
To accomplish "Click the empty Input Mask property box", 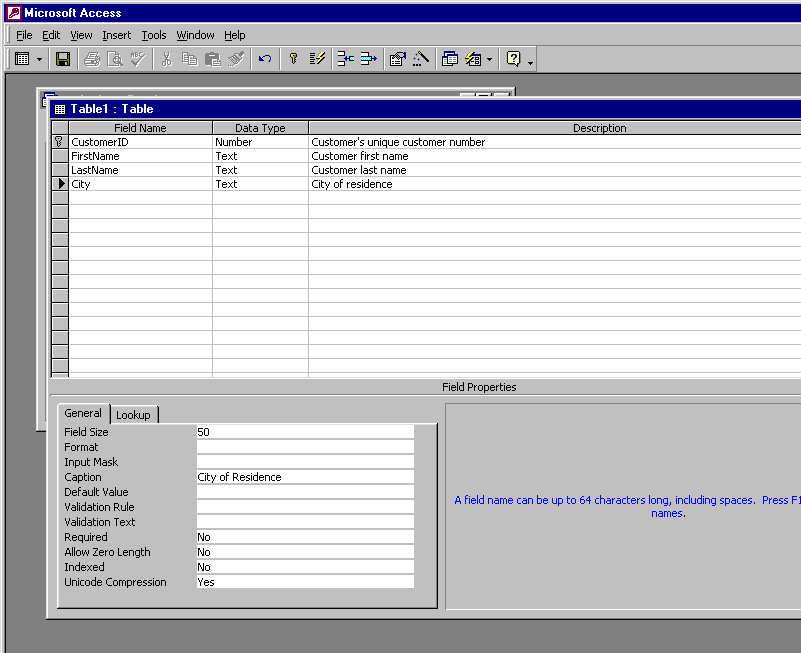I will click(305, 462).
